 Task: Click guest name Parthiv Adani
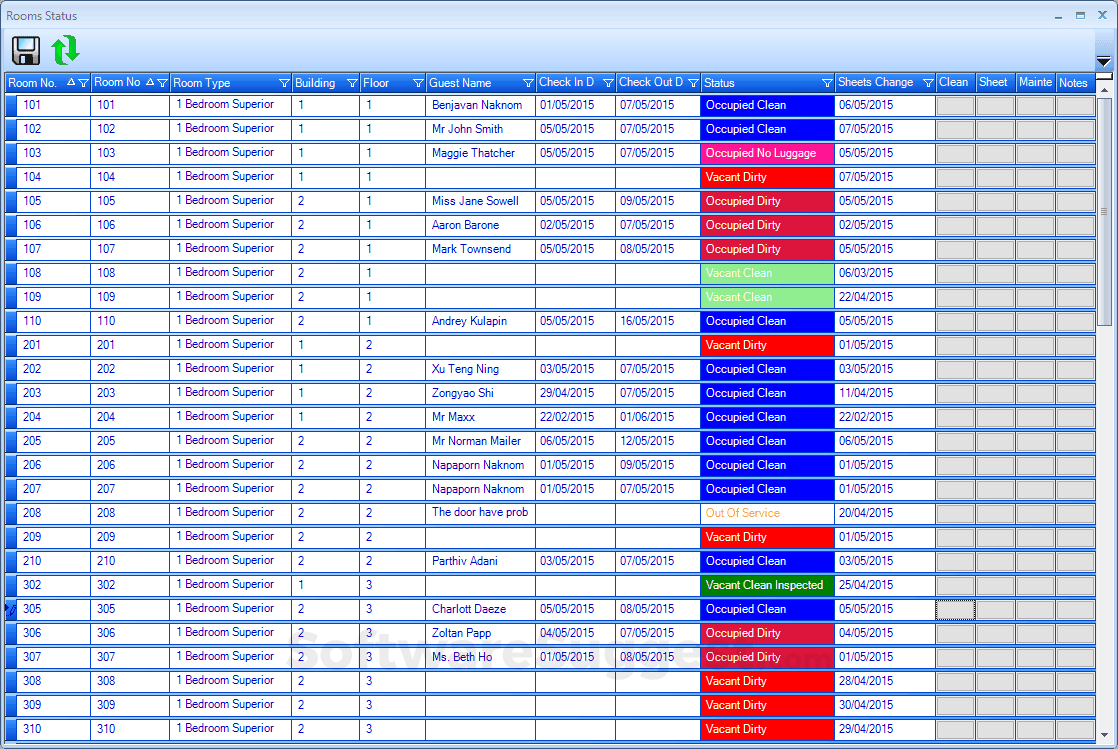(464, 561)
